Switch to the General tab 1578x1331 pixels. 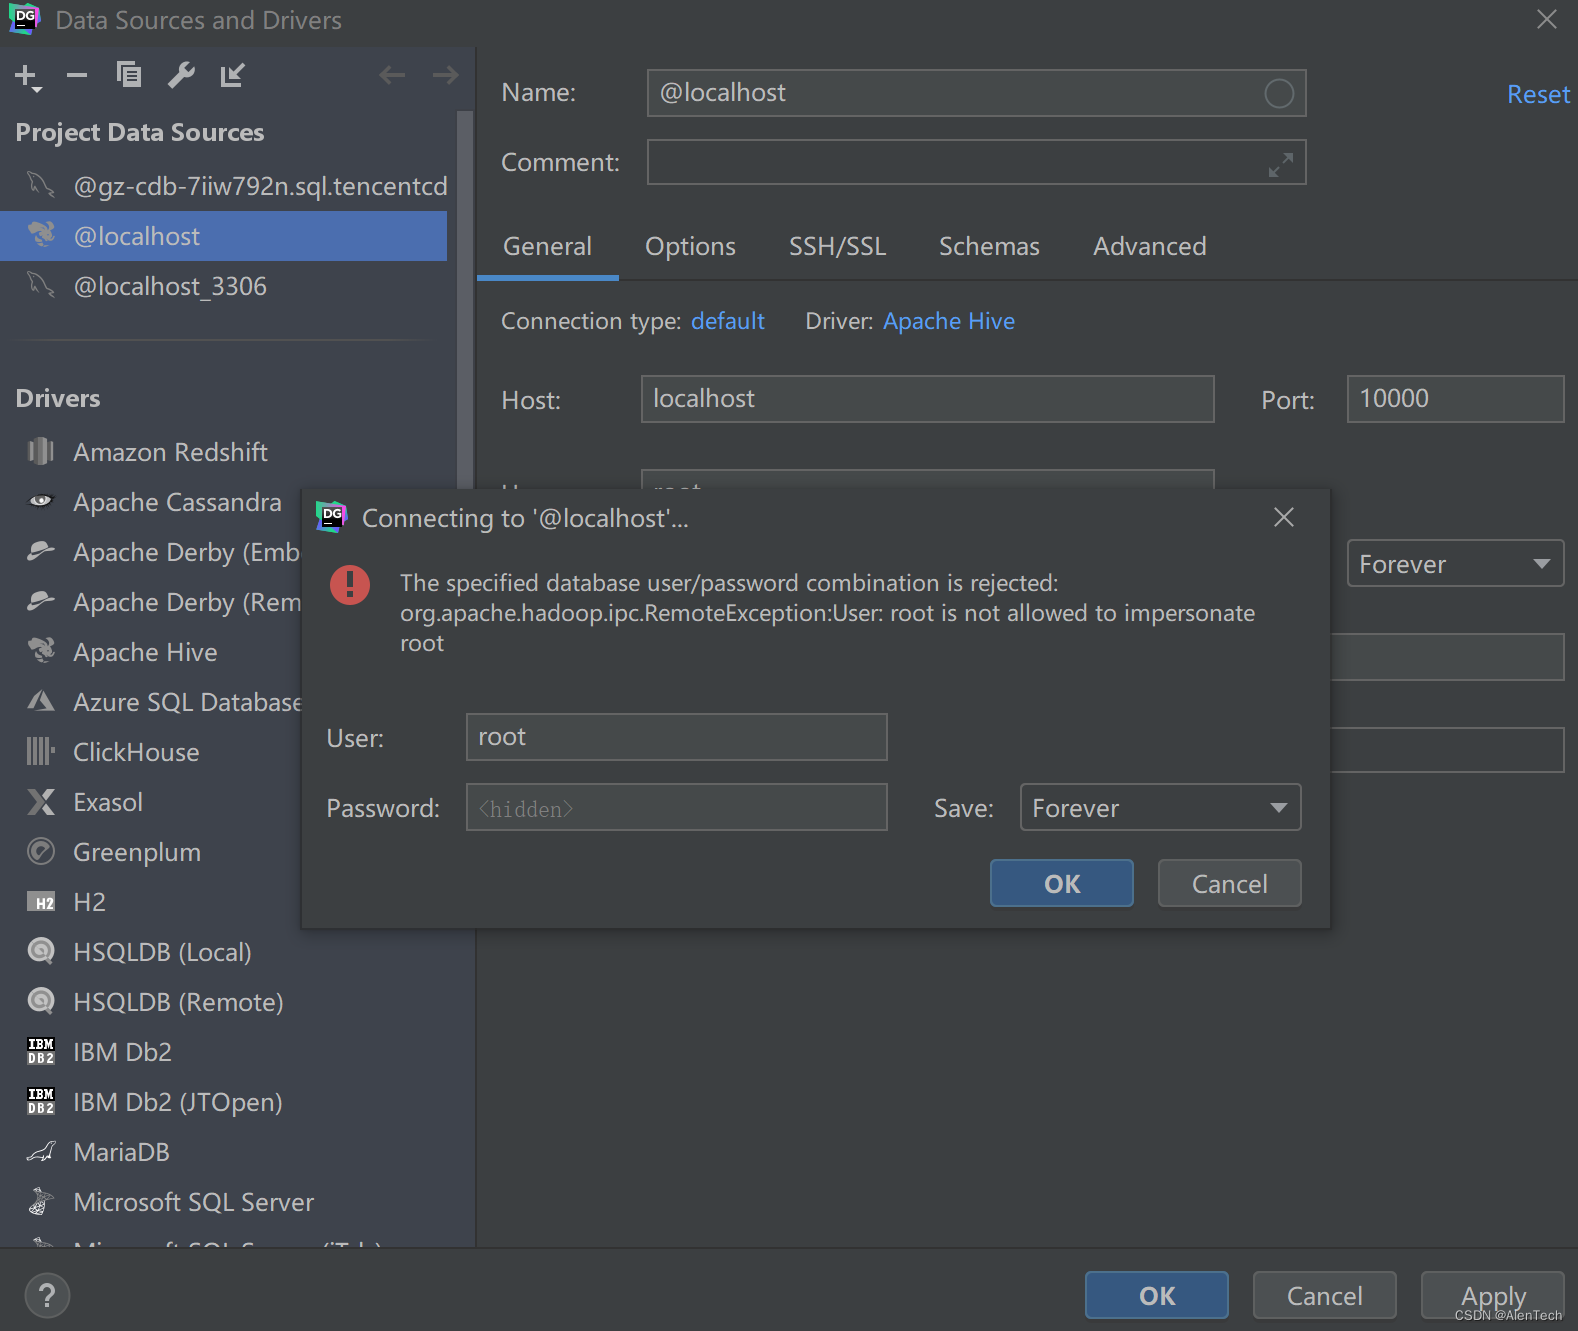(x=547, y=246)
